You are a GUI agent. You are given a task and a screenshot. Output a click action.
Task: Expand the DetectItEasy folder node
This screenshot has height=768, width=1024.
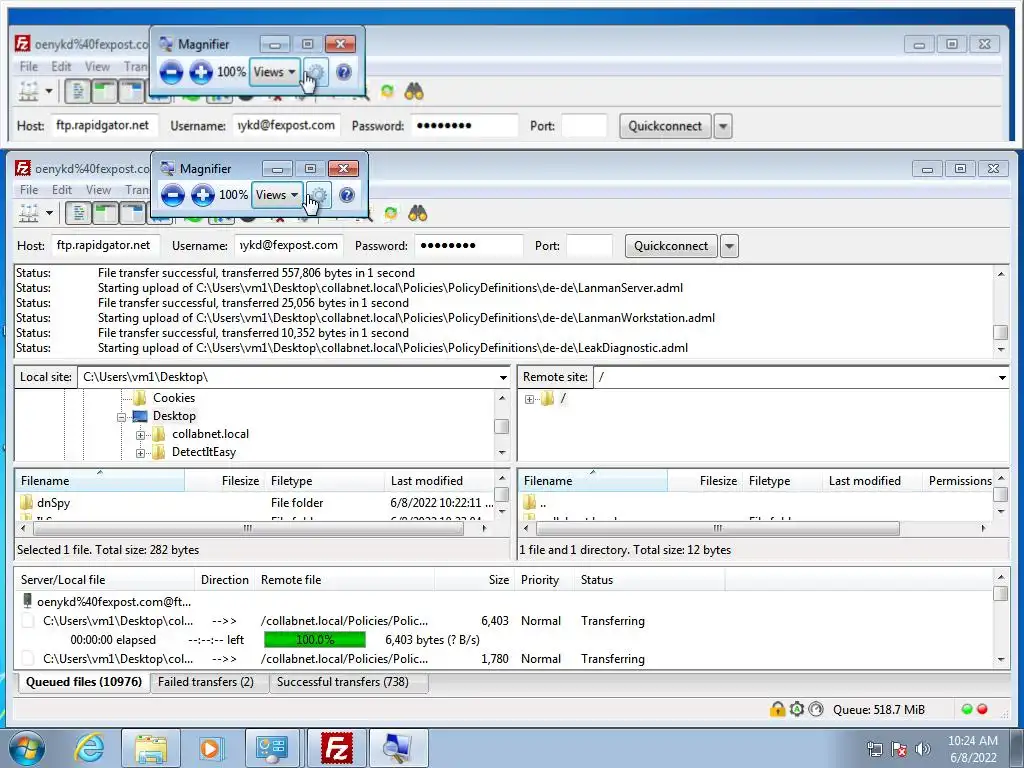140,453
